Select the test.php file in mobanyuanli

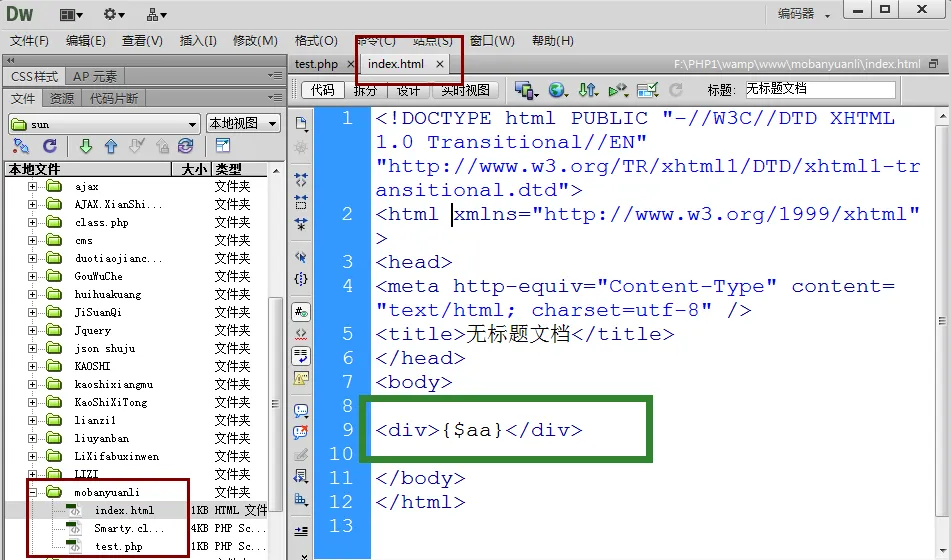click(x=118, y=546)
